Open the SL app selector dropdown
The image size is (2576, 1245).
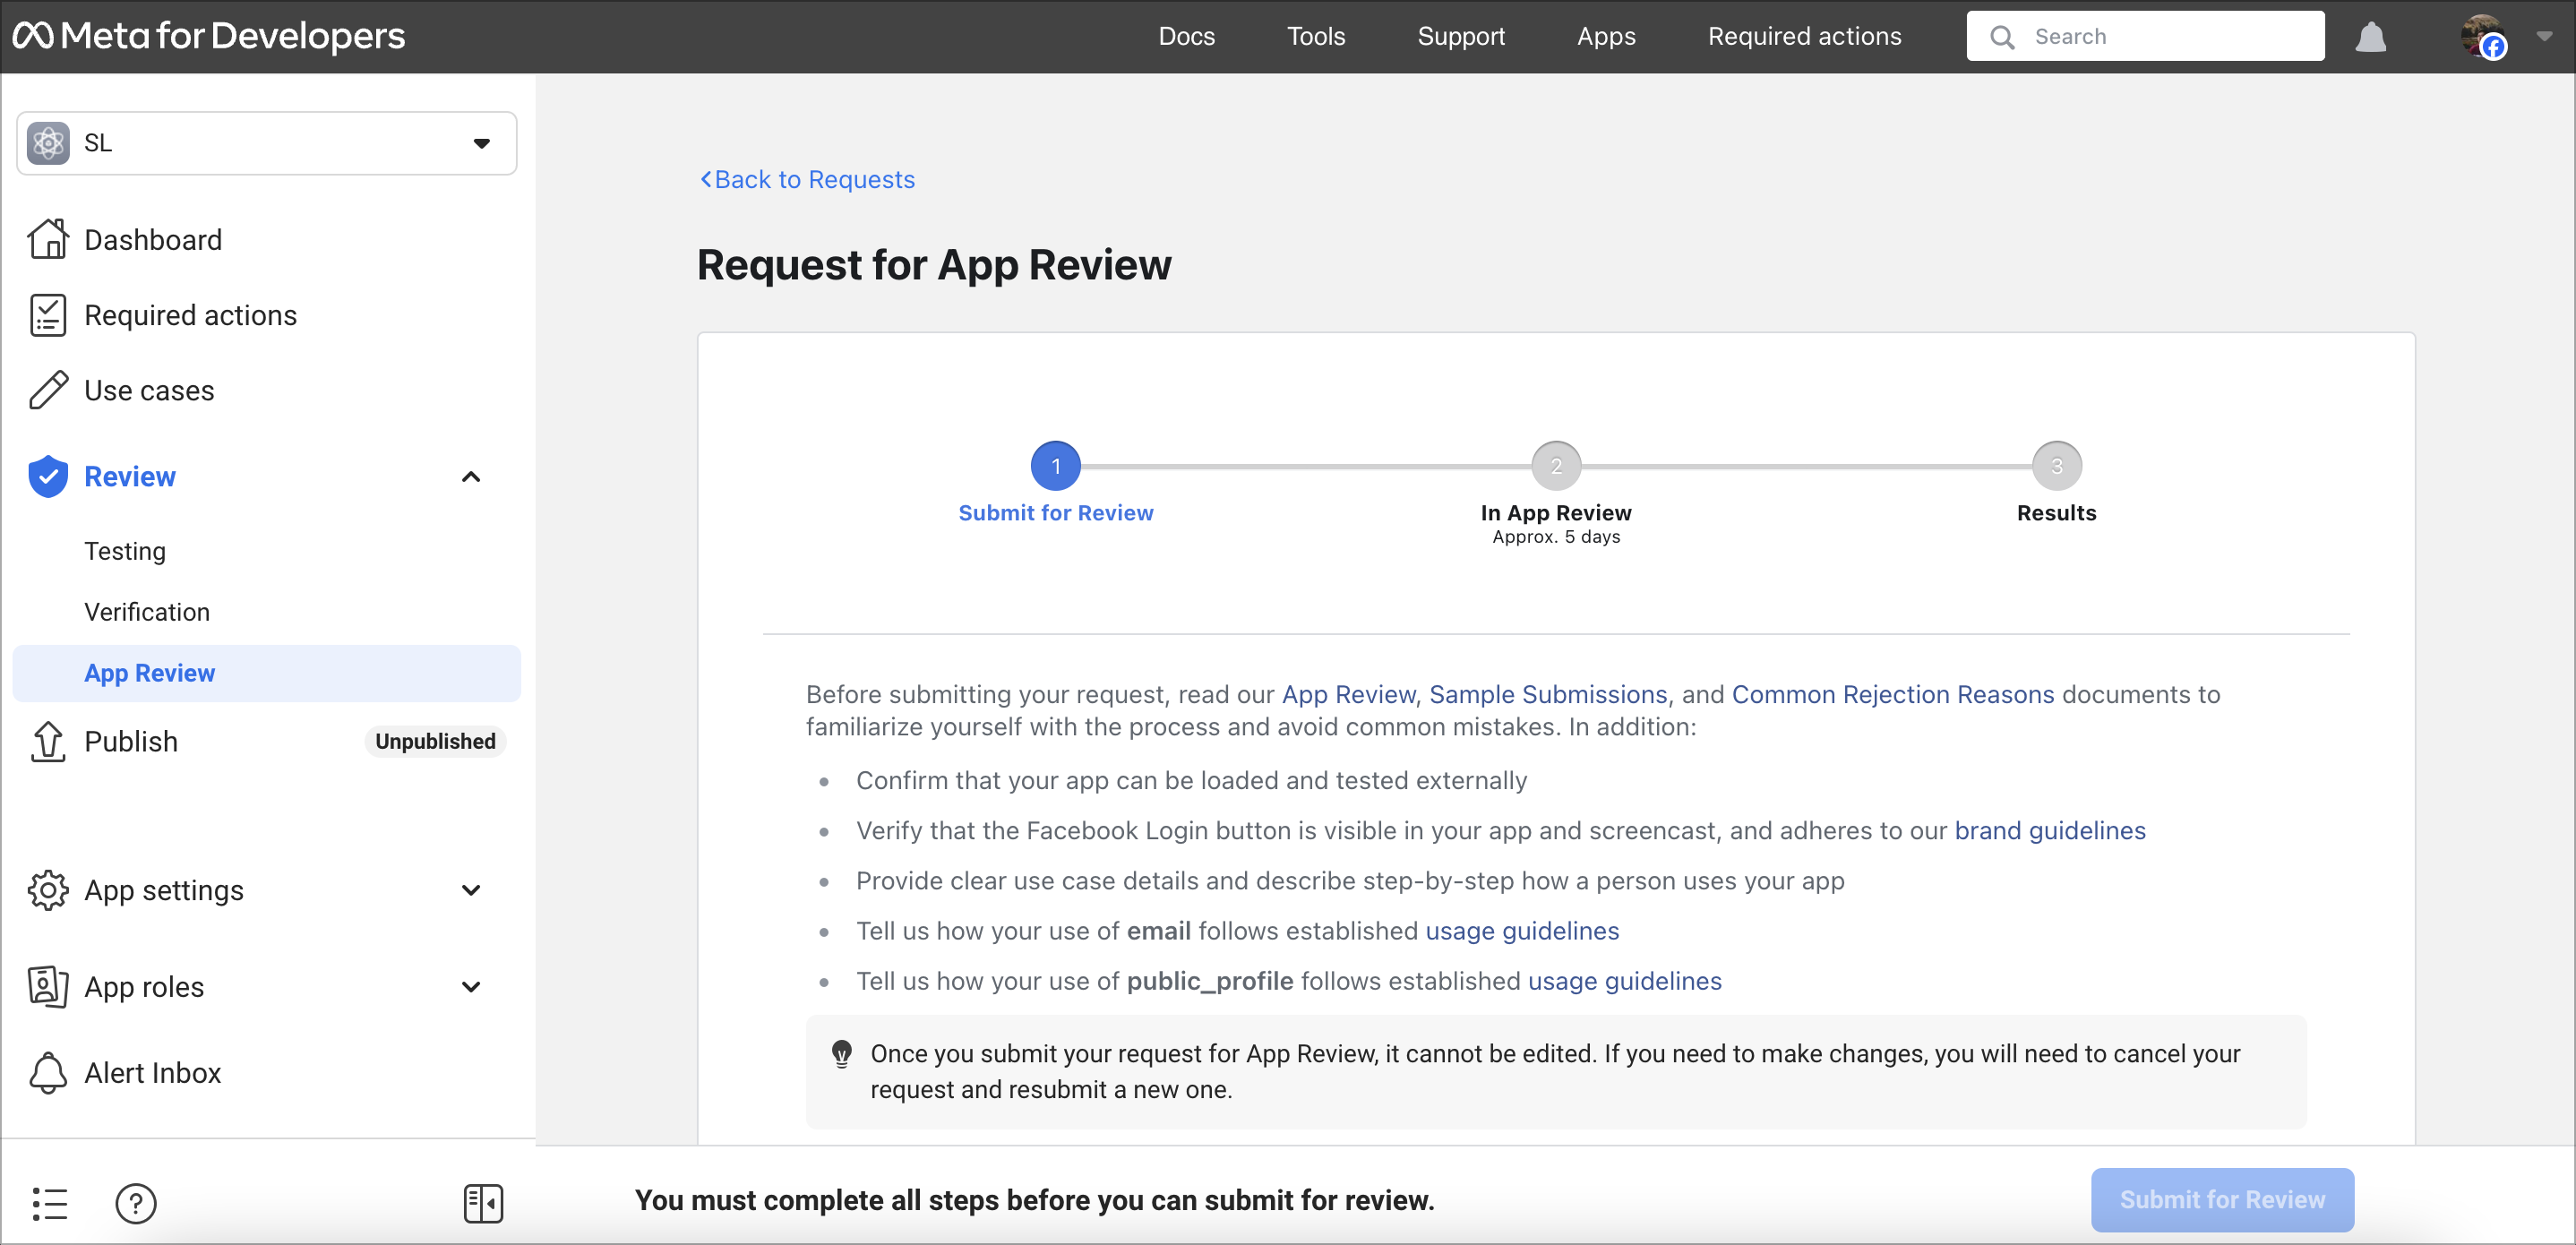point(267,143)
